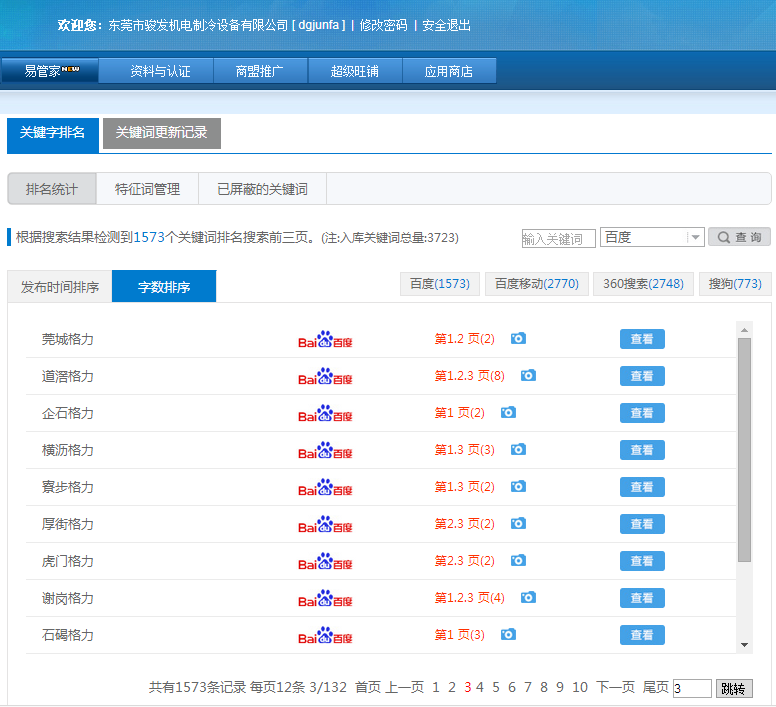Open 应用商店 in the navigation bar
The width and height of the screenshot is (776, 707).
[x=448, y=71]
